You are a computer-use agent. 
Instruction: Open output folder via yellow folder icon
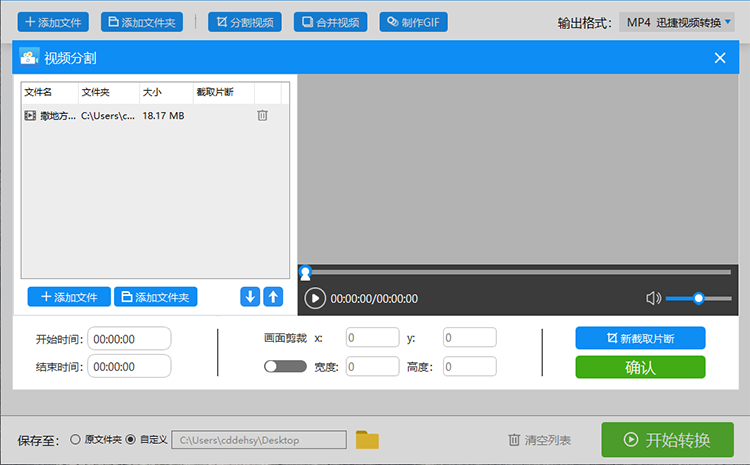coord(367,440)
